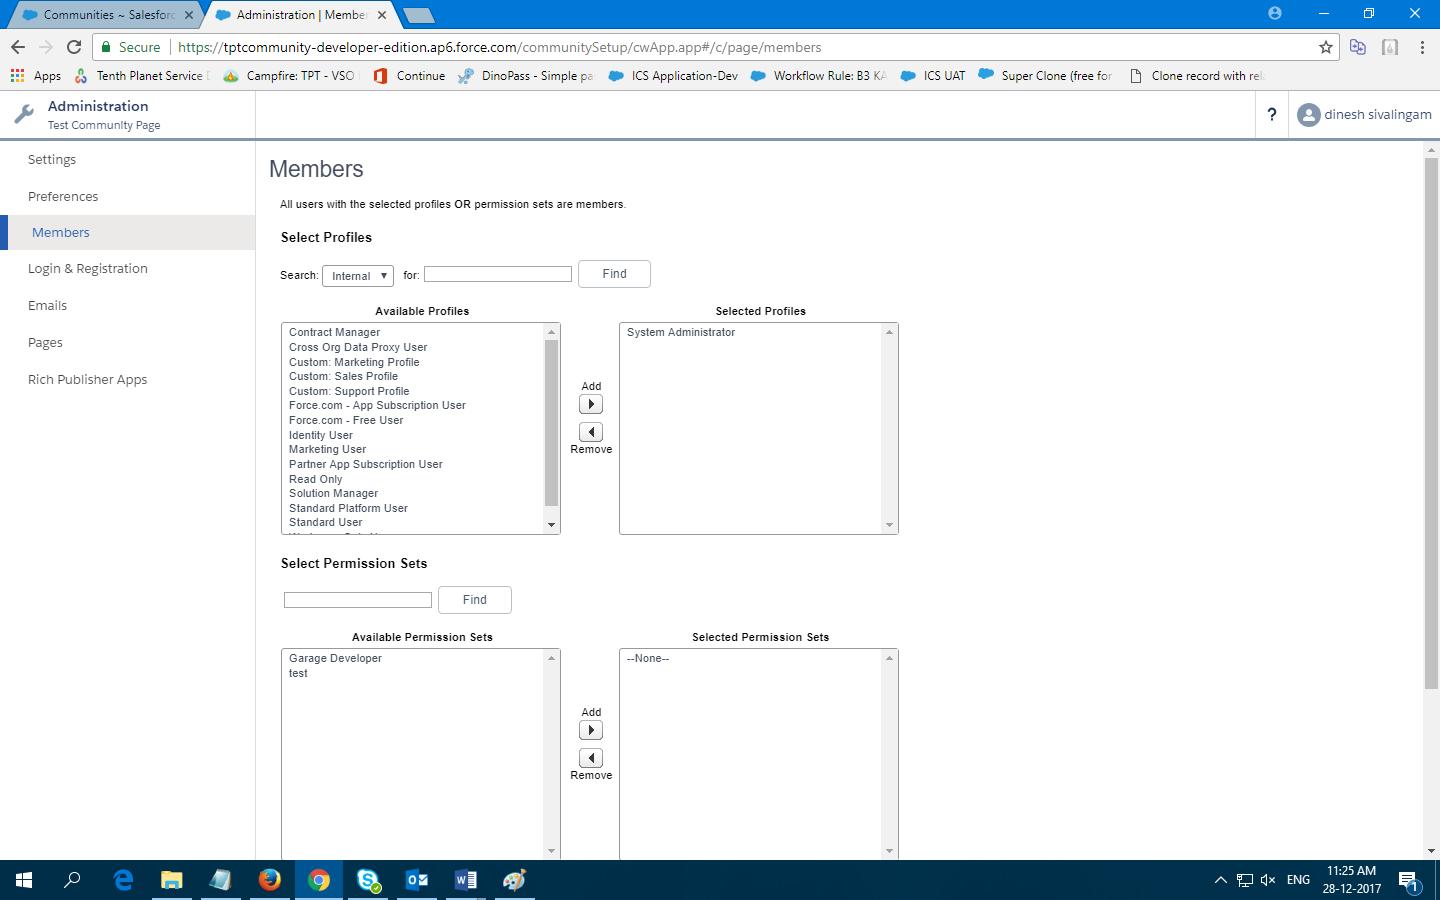Open Word from the taskbar
The height and width of the screenshot is (900, 1440).
click(466, 880)
